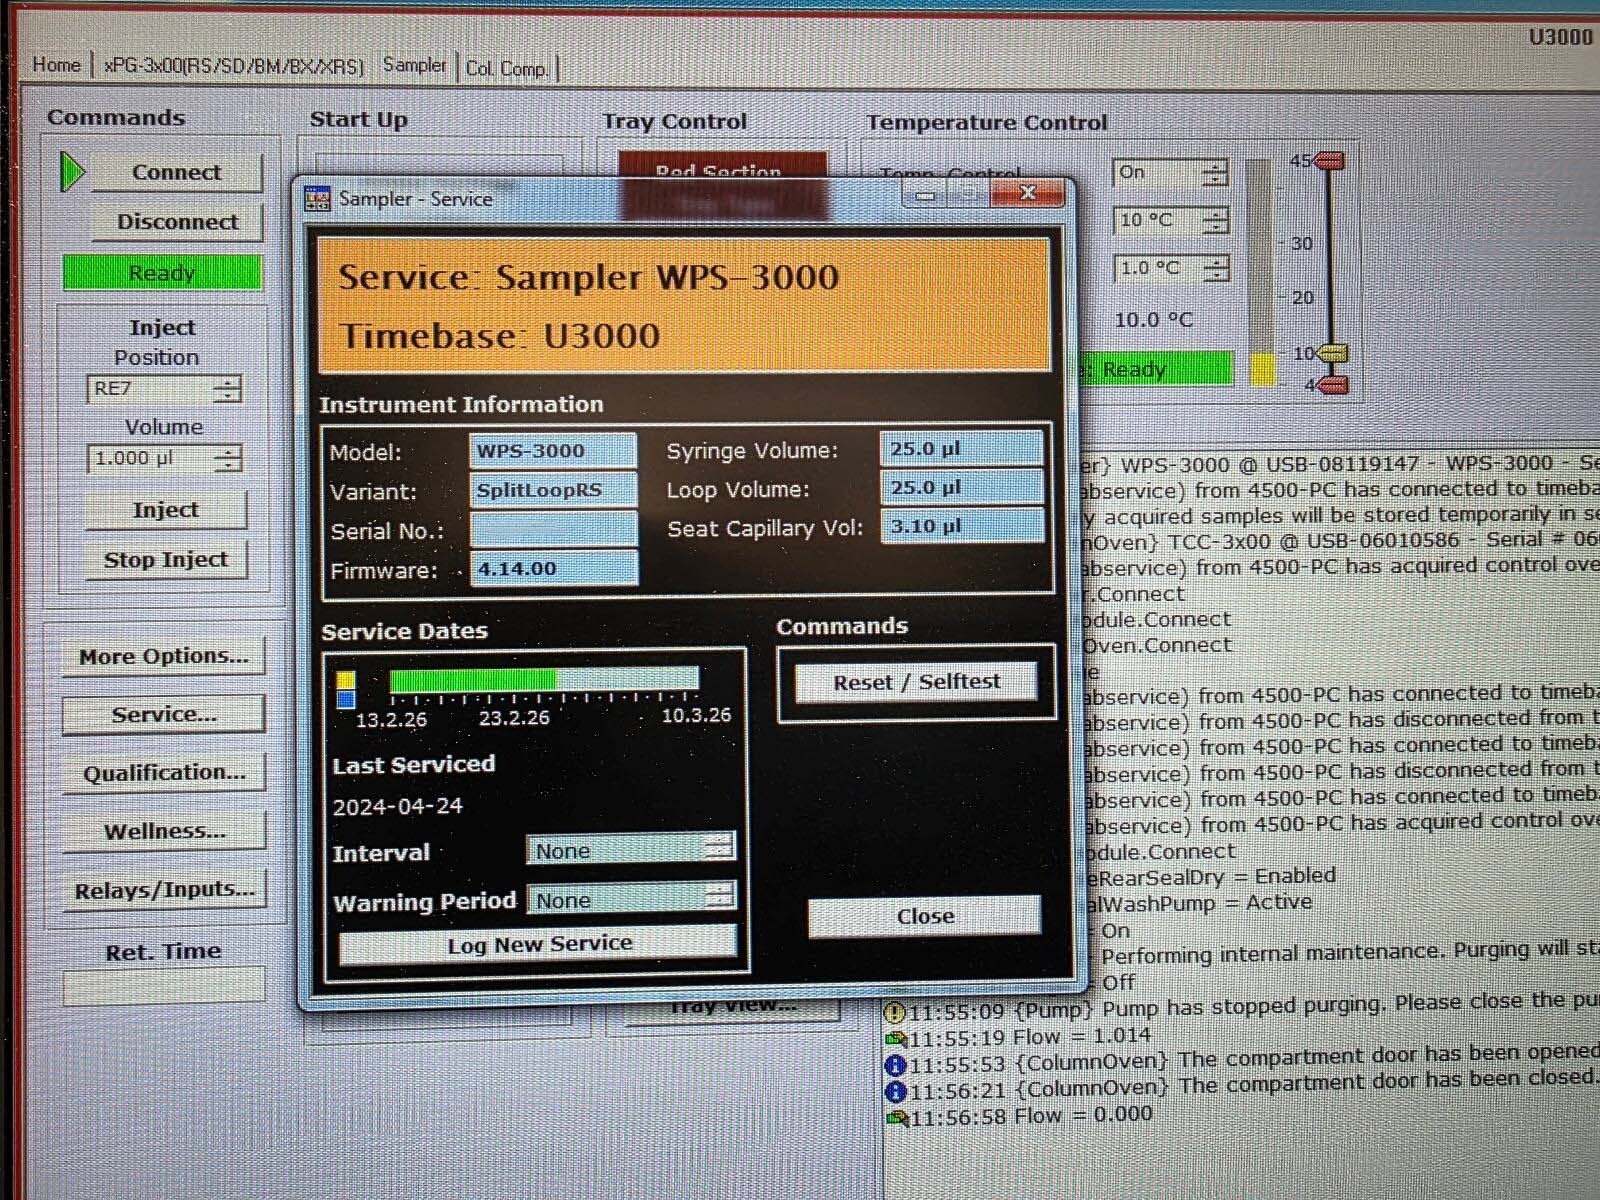Click the Last Serviced date 2024-04-24
The width and height of the screenshot is (1600, 1200).
tap(398, 807)
